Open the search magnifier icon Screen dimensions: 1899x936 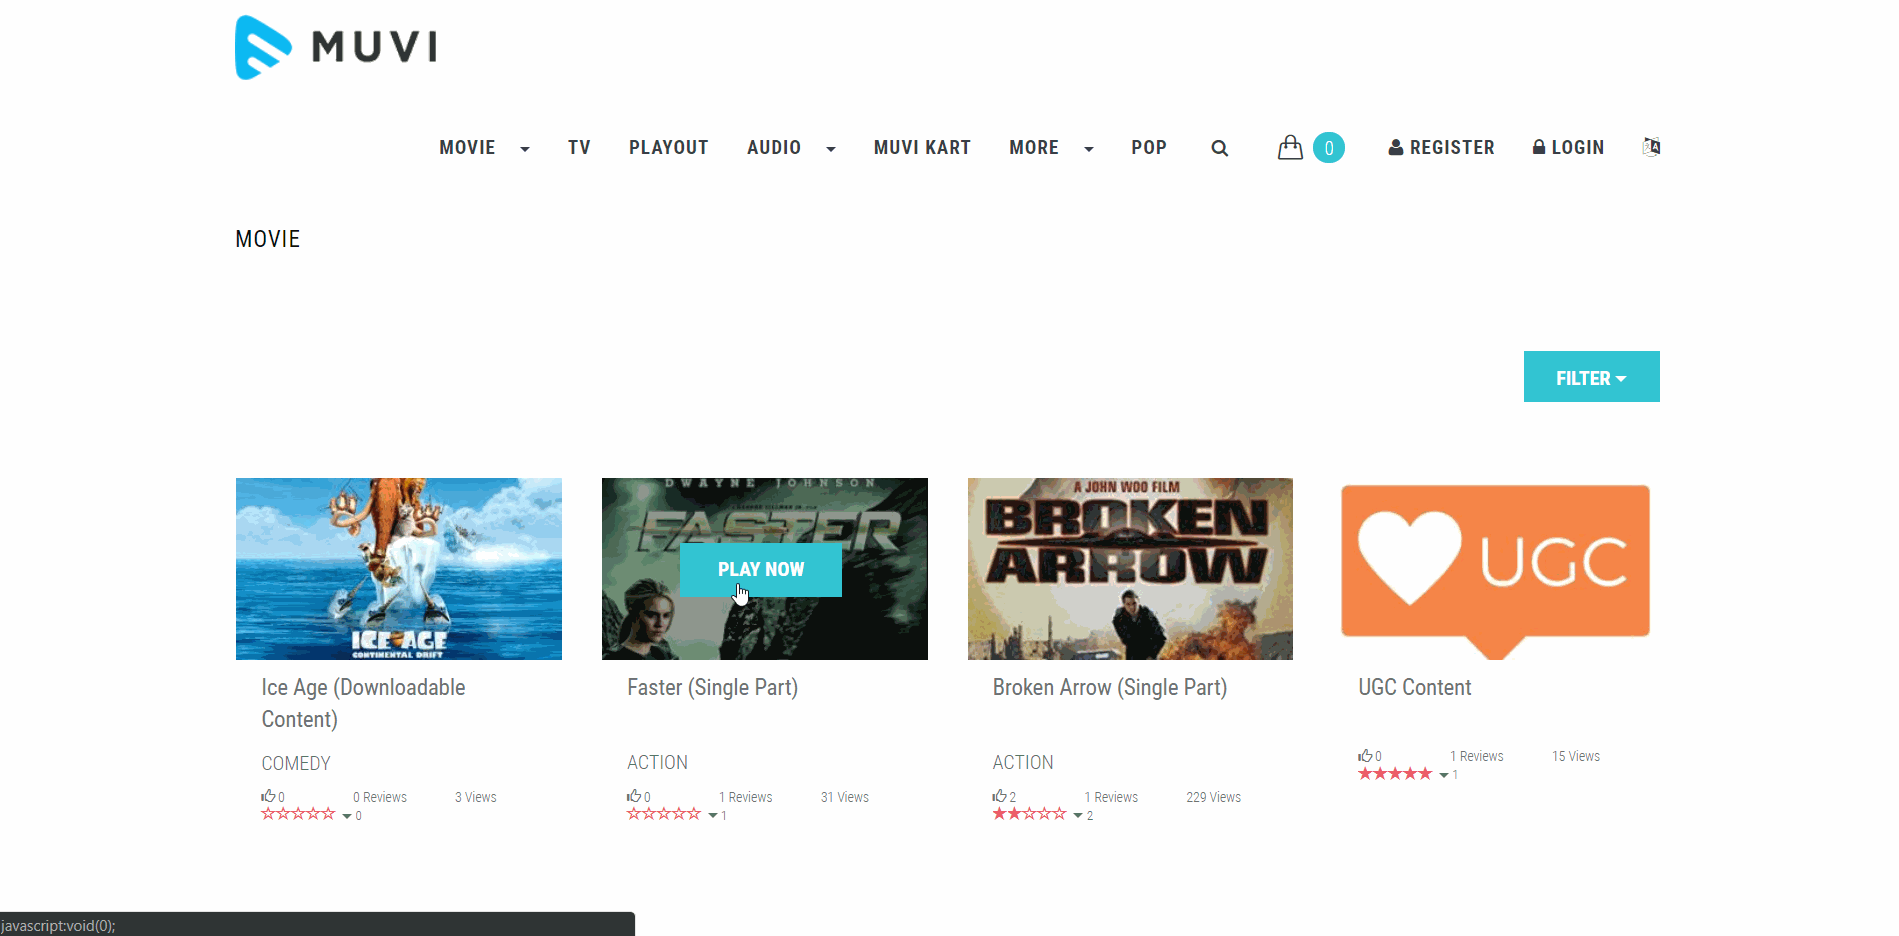(x=1219, y=148)
